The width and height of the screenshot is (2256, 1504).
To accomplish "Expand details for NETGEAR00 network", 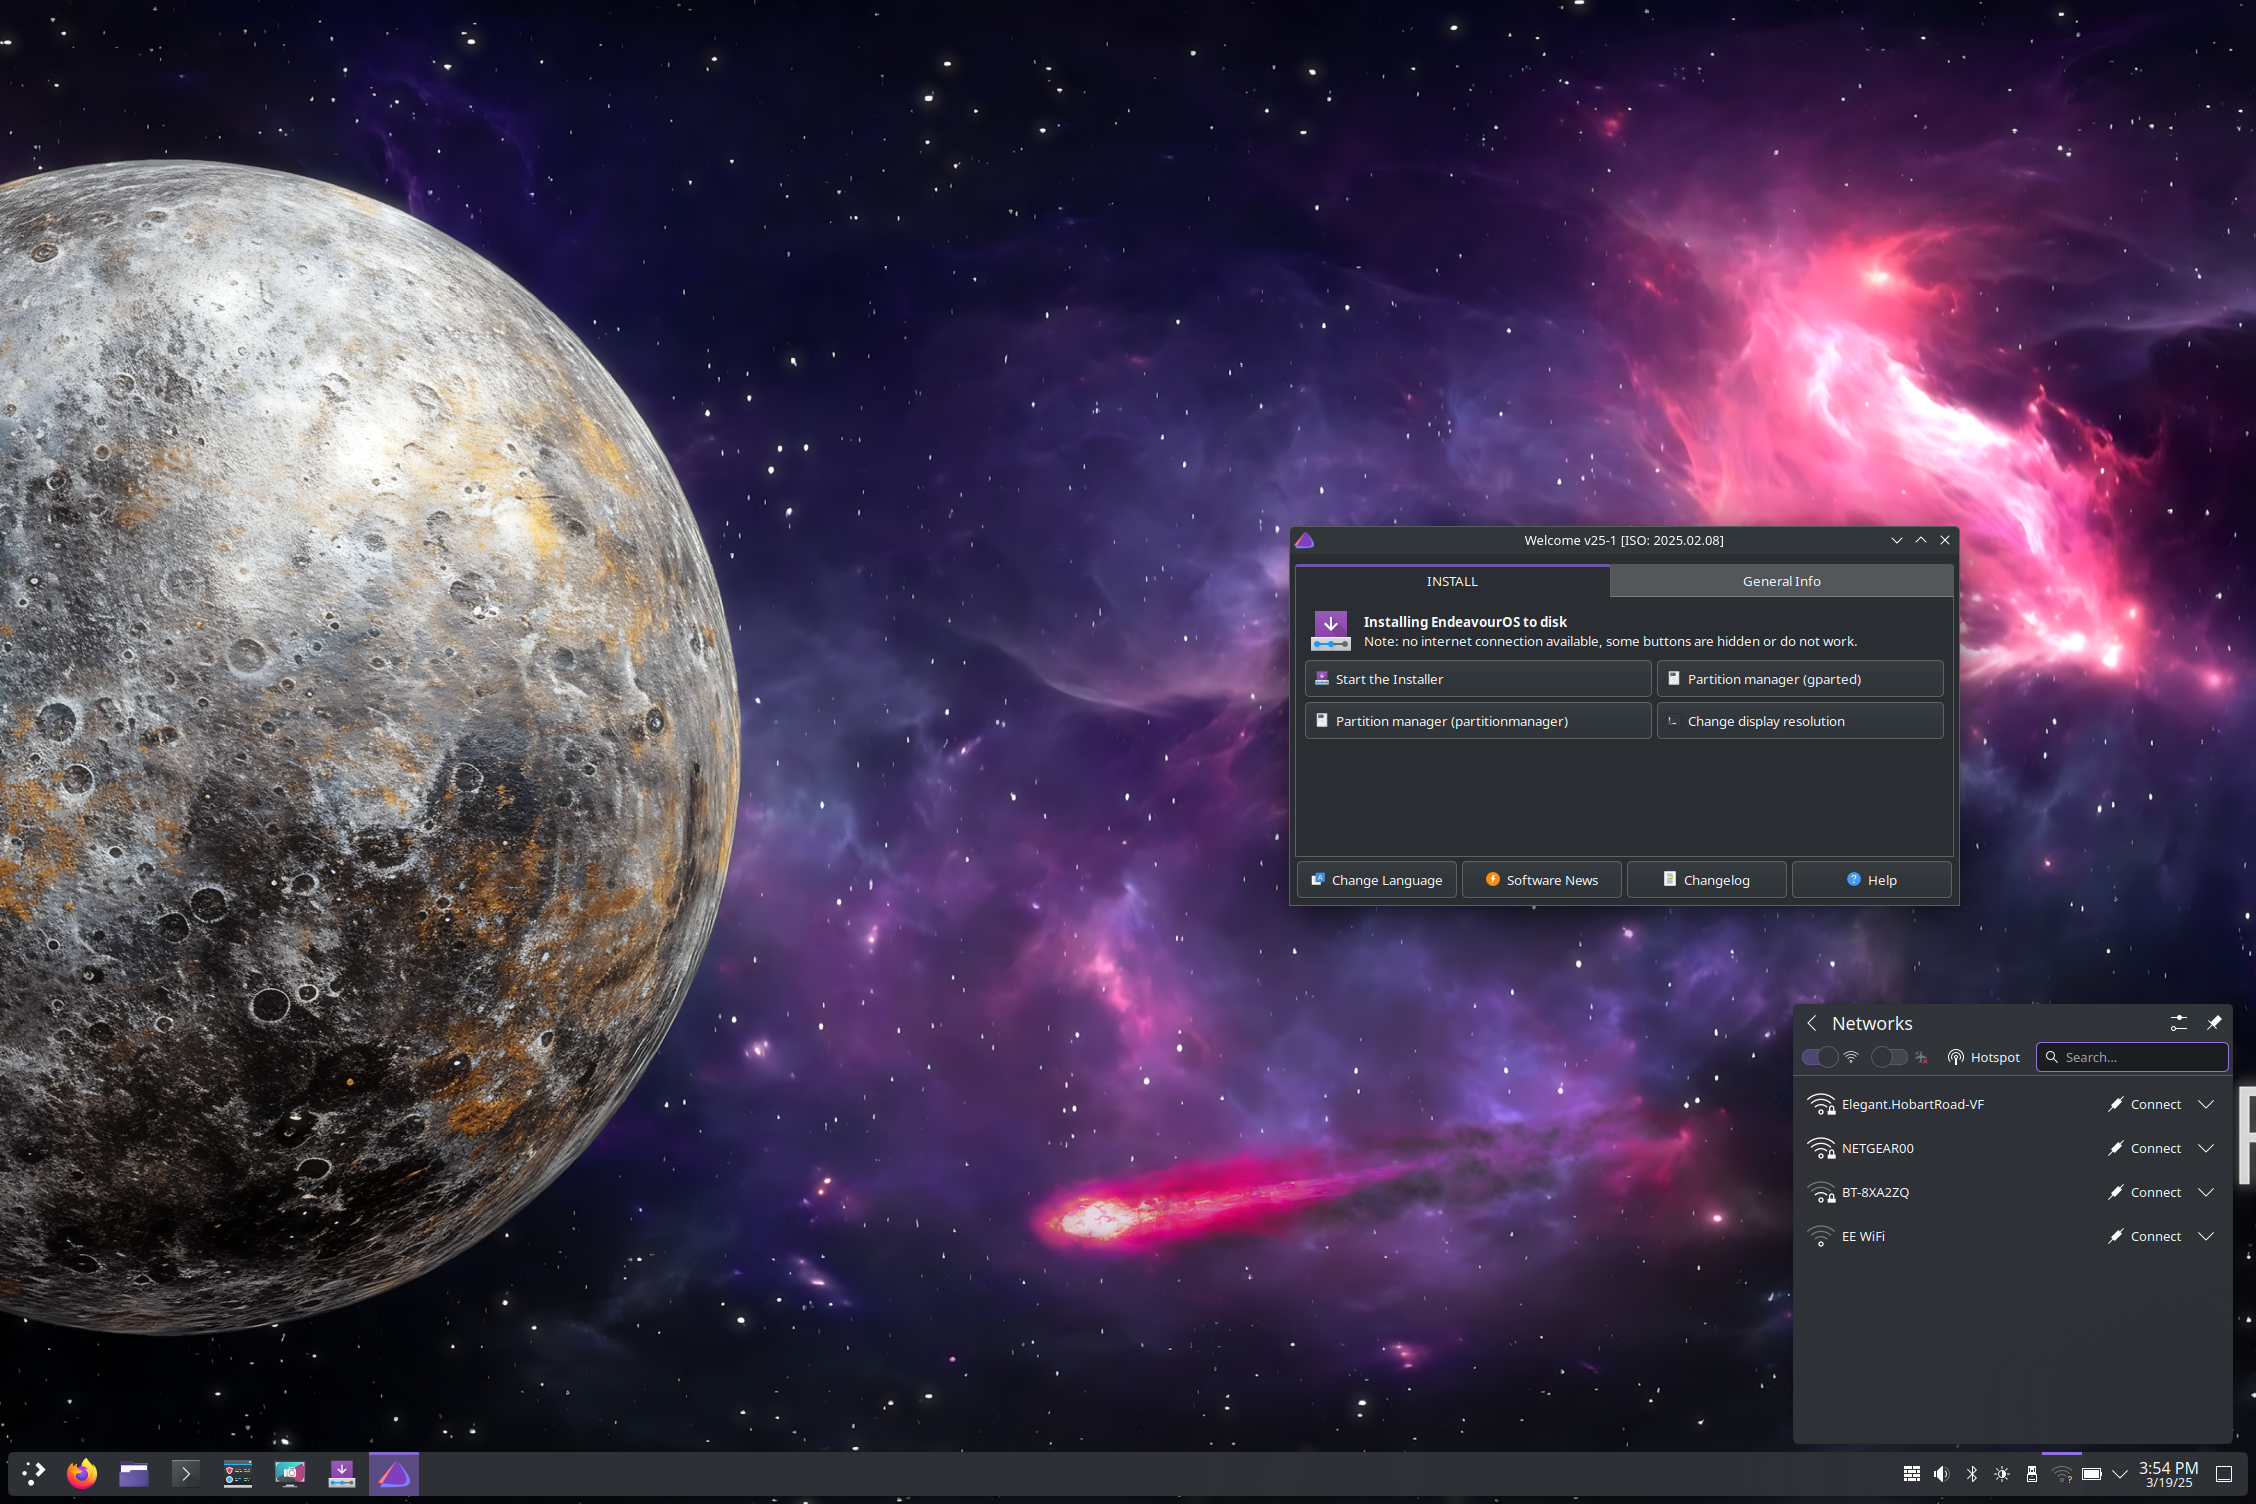I will [2206, 1148].
